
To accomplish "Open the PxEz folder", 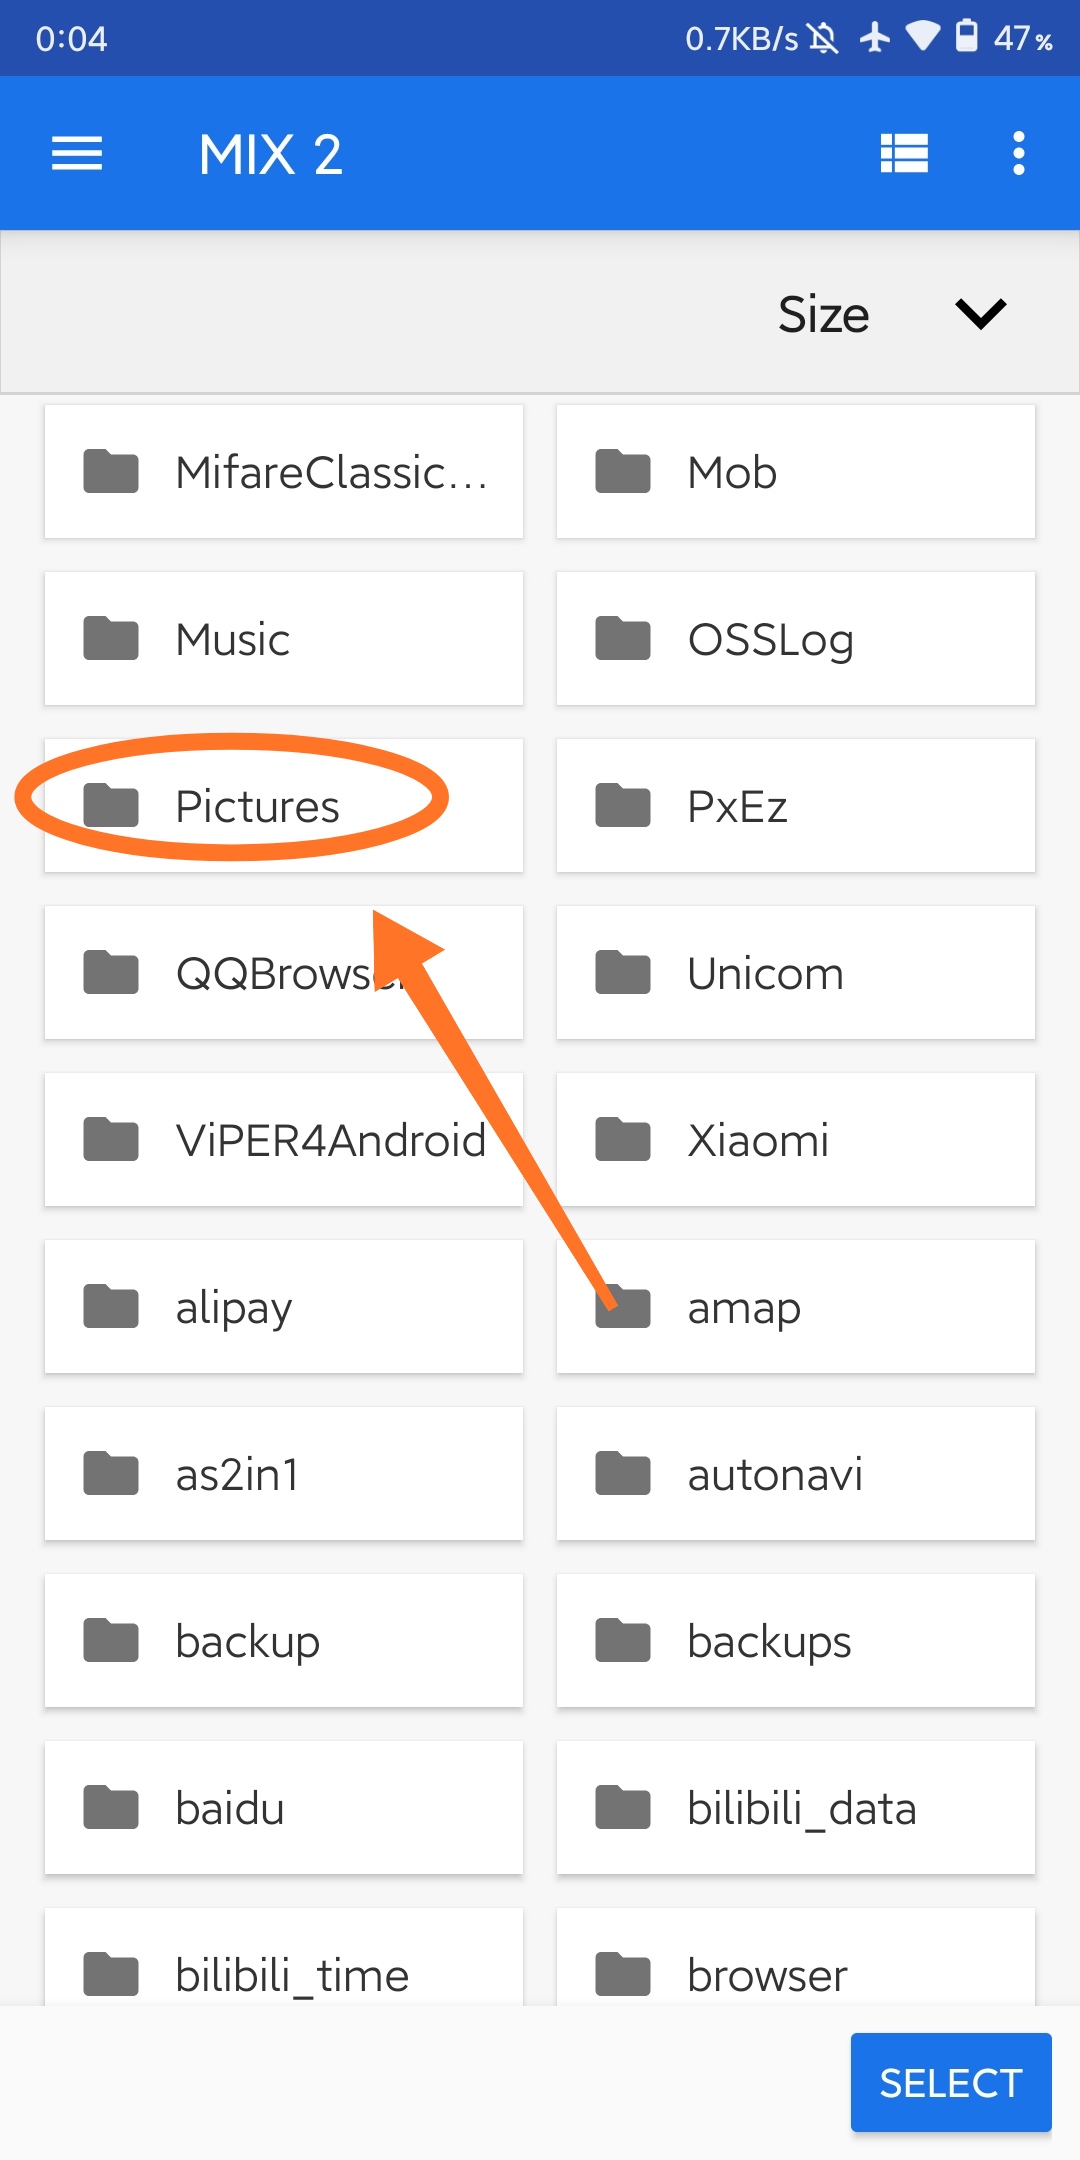I will click(x=796, y=806).
